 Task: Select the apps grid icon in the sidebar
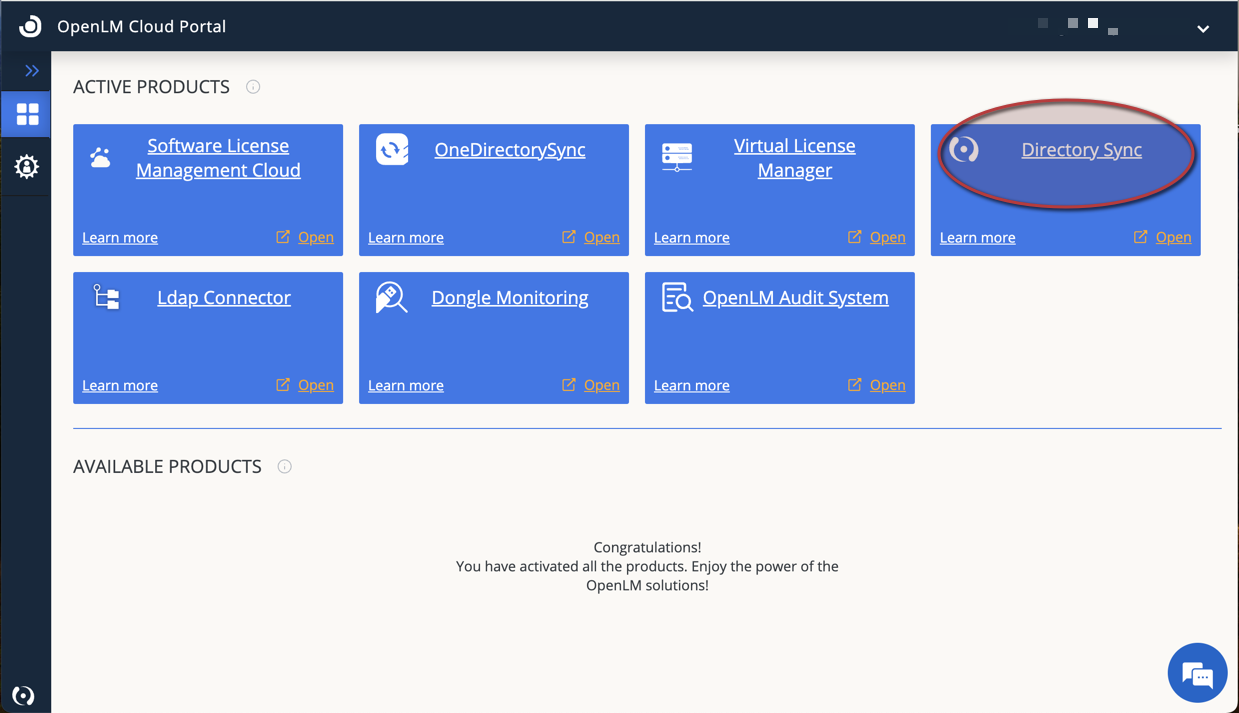[25, 114]
